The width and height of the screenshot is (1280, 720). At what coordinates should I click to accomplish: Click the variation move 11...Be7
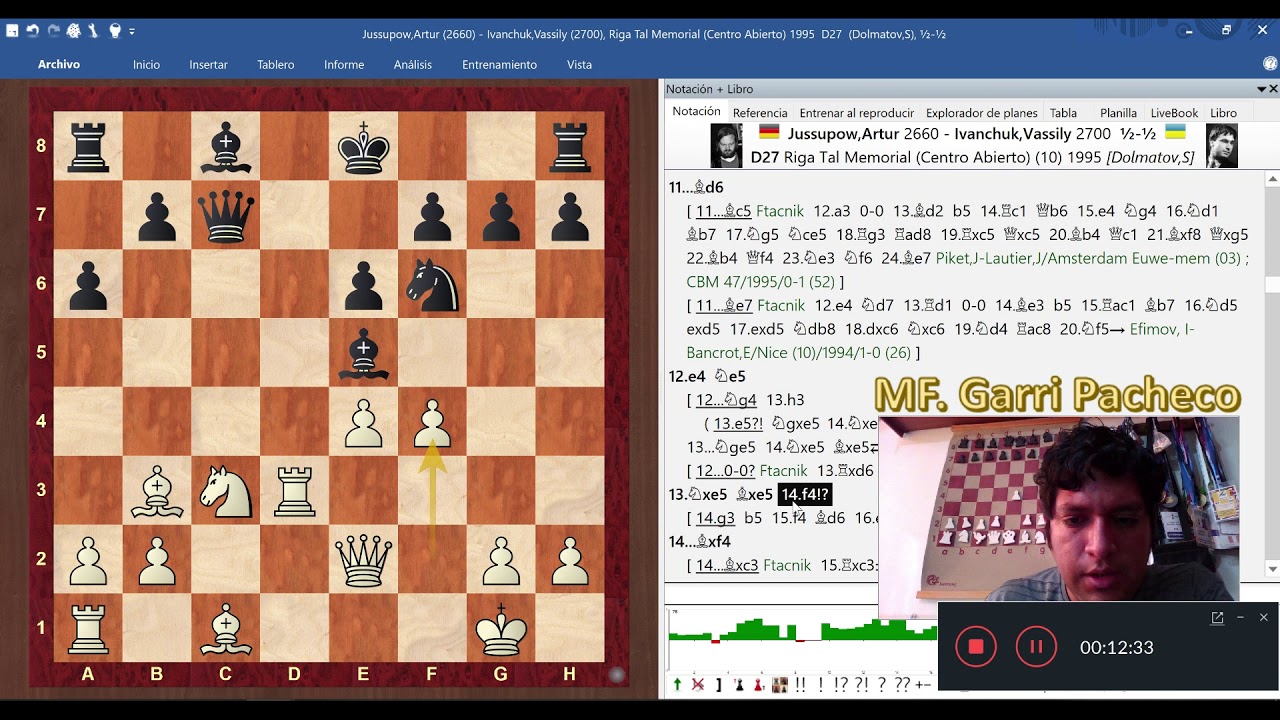pos(723,305)
